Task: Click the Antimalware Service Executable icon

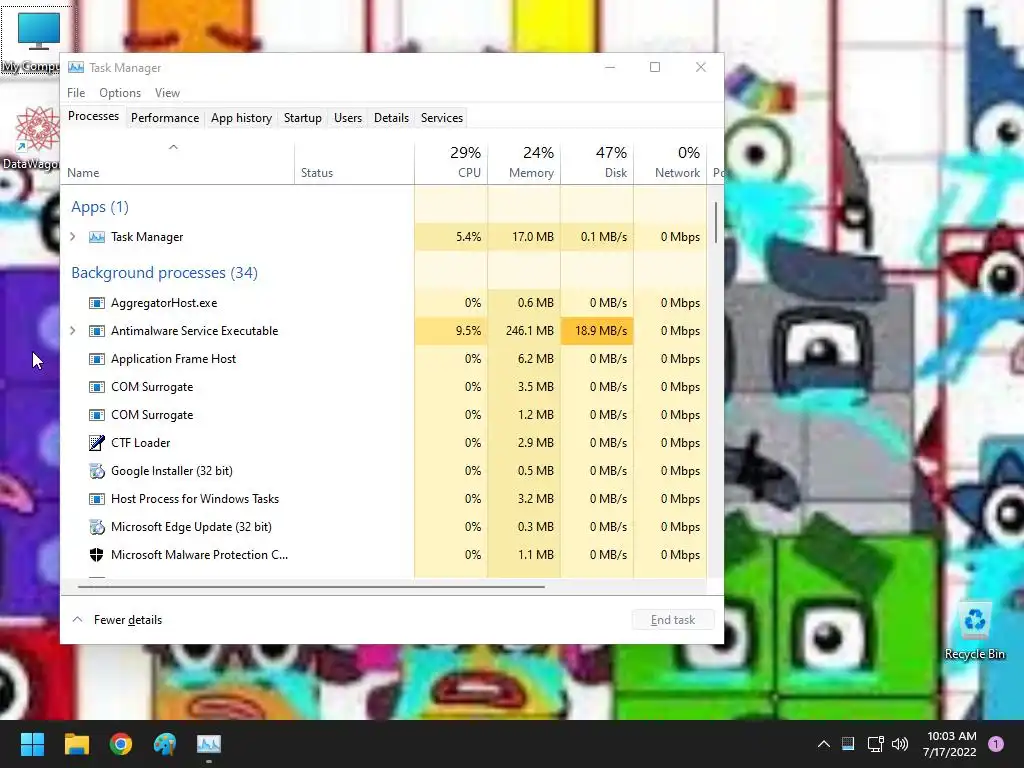Action: point(97,330)
